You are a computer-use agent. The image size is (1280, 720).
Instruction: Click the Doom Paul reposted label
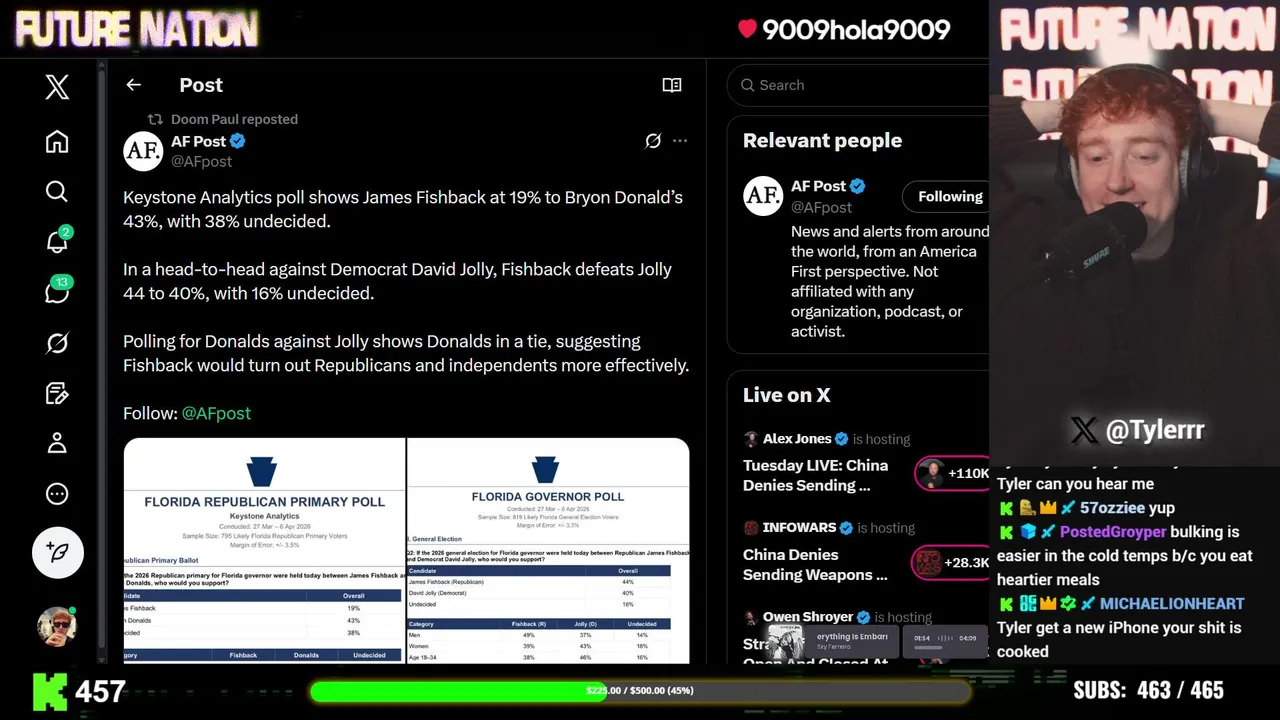[x=234, y=119]
